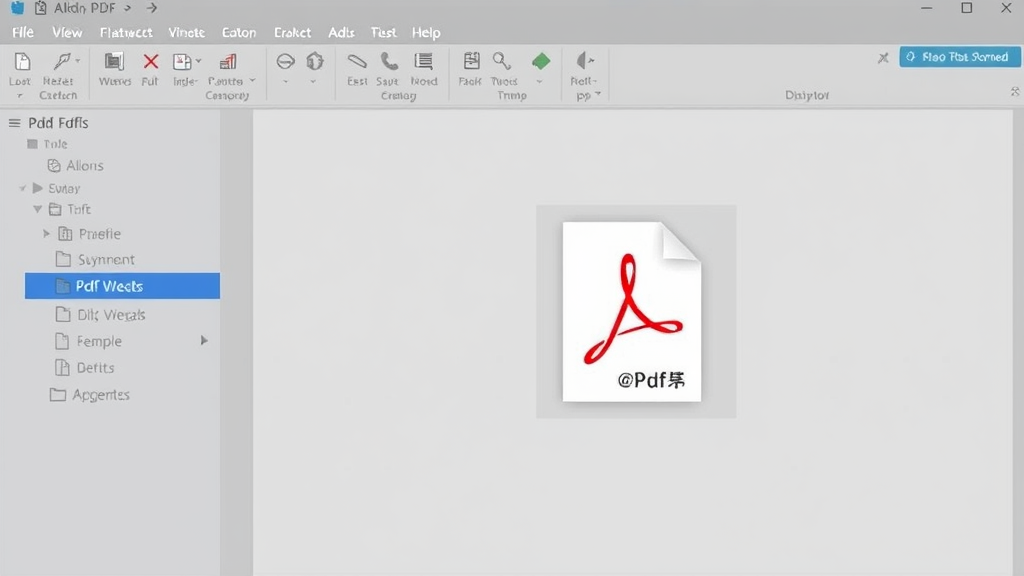Viewport: 1024px width, 576px height.
Task: Click the hamburger icon beside Pdd Fdfls
Action: pyautogui.click(x=14, y=123)
